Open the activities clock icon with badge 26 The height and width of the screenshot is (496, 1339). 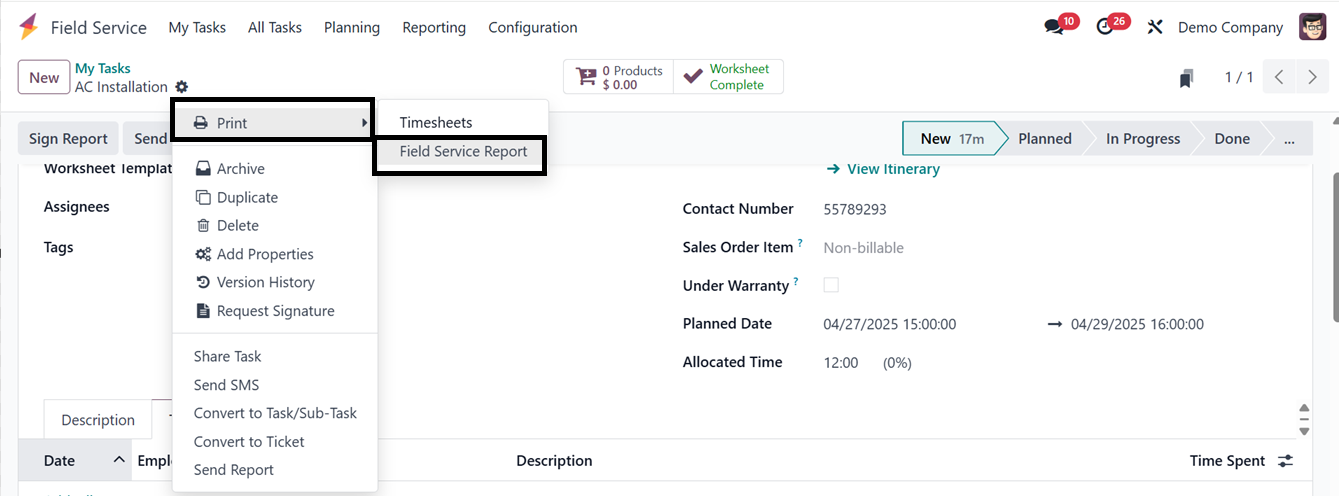(x=1105, y=27)
